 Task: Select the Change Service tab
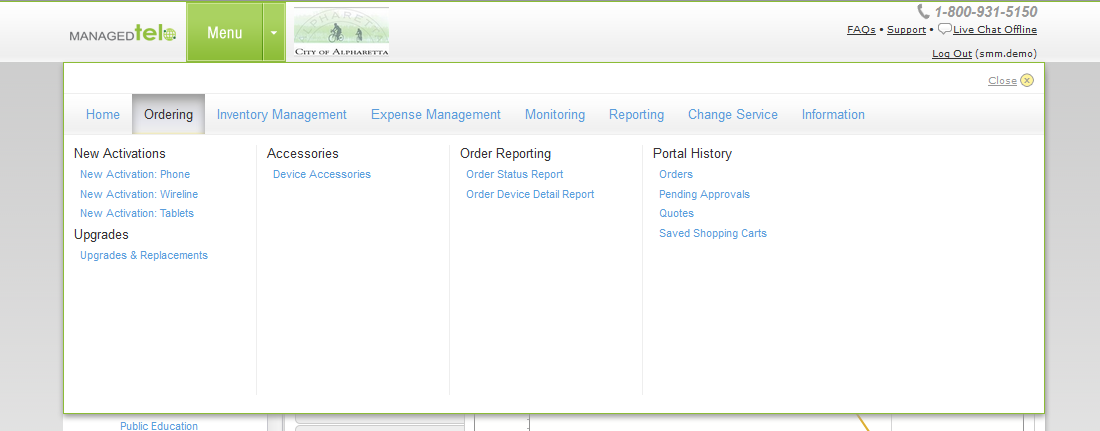pos(733,115)
